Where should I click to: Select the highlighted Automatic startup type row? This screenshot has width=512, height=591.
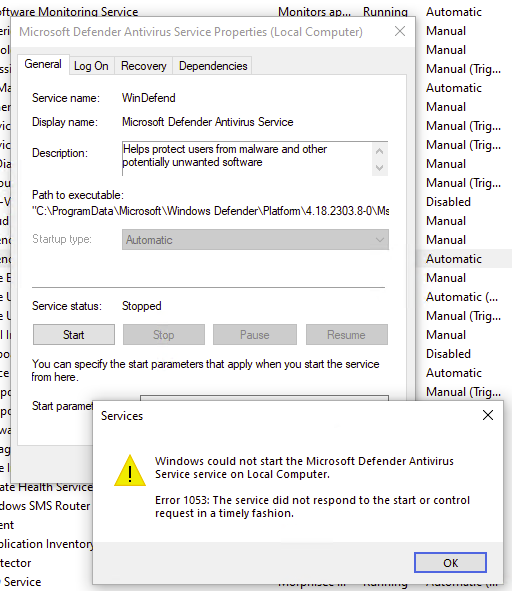tap(464, 259)
